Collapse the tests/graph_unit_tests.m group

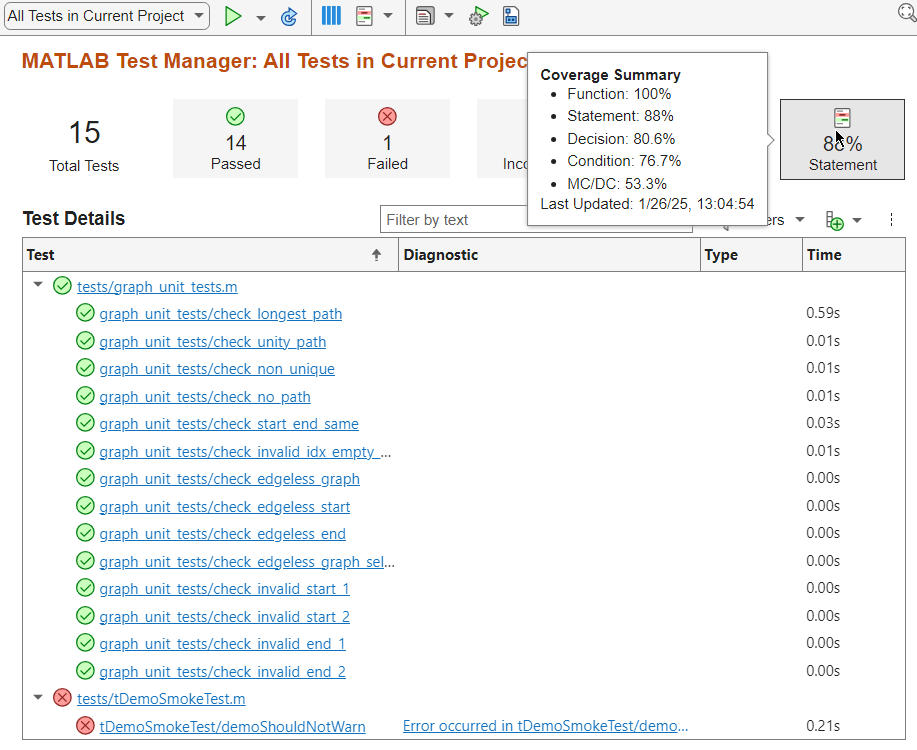(38, 285)
